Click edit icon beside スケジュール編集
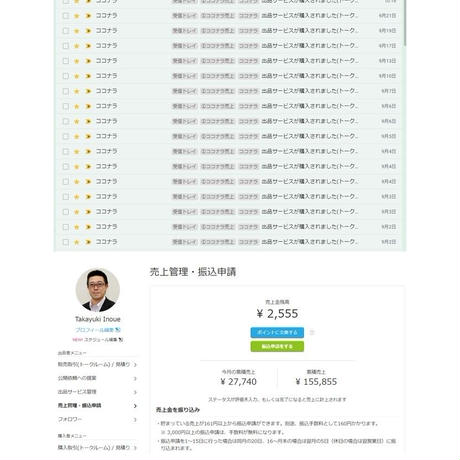Viewport: 460px width, 460px height. (121, 340)
